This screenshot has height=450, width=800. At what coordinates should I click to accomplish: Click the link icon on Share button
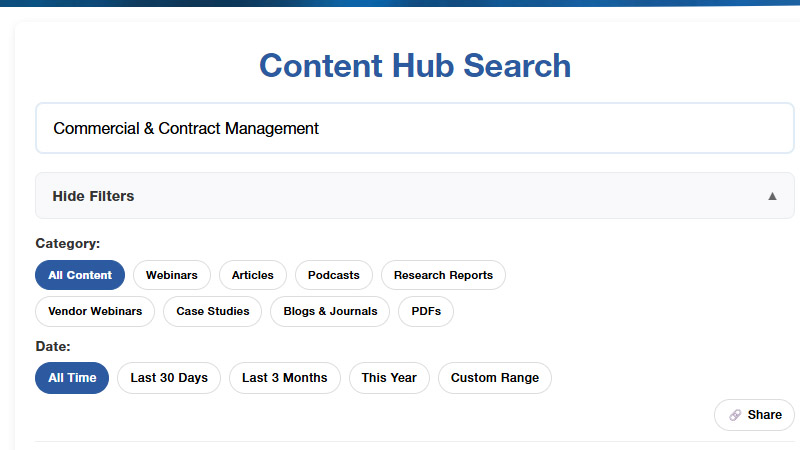point(735,415)
